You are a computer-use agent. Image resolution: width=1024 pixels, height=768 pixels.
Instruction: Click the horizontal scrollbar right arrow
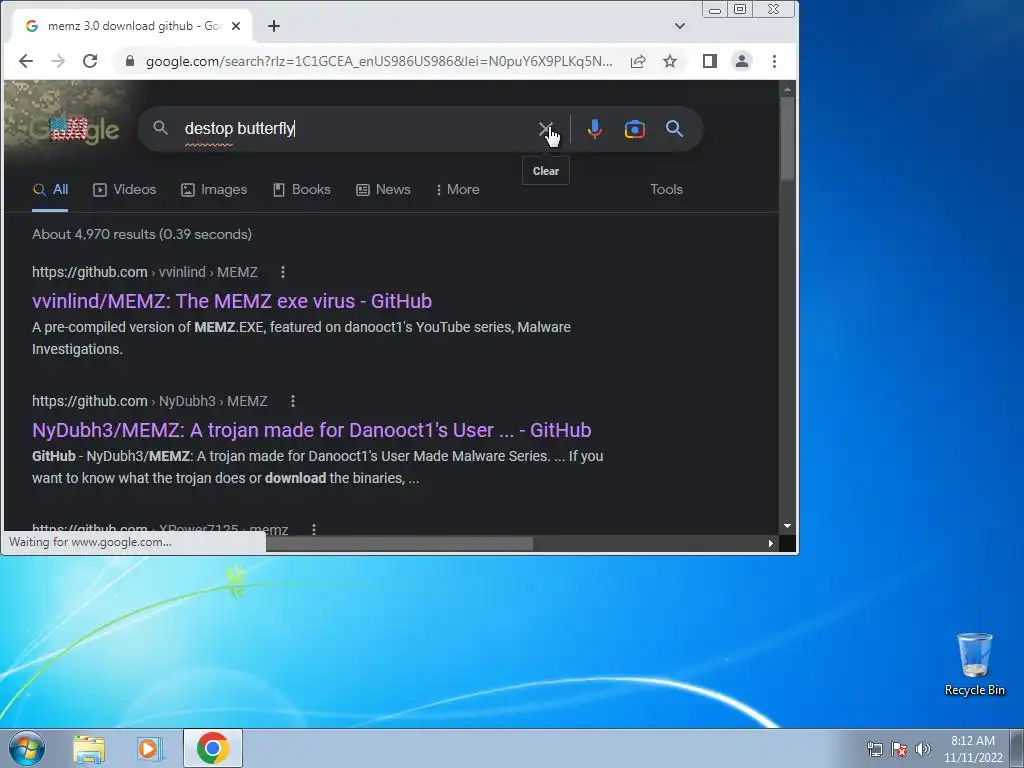click(x=771, y=543)
